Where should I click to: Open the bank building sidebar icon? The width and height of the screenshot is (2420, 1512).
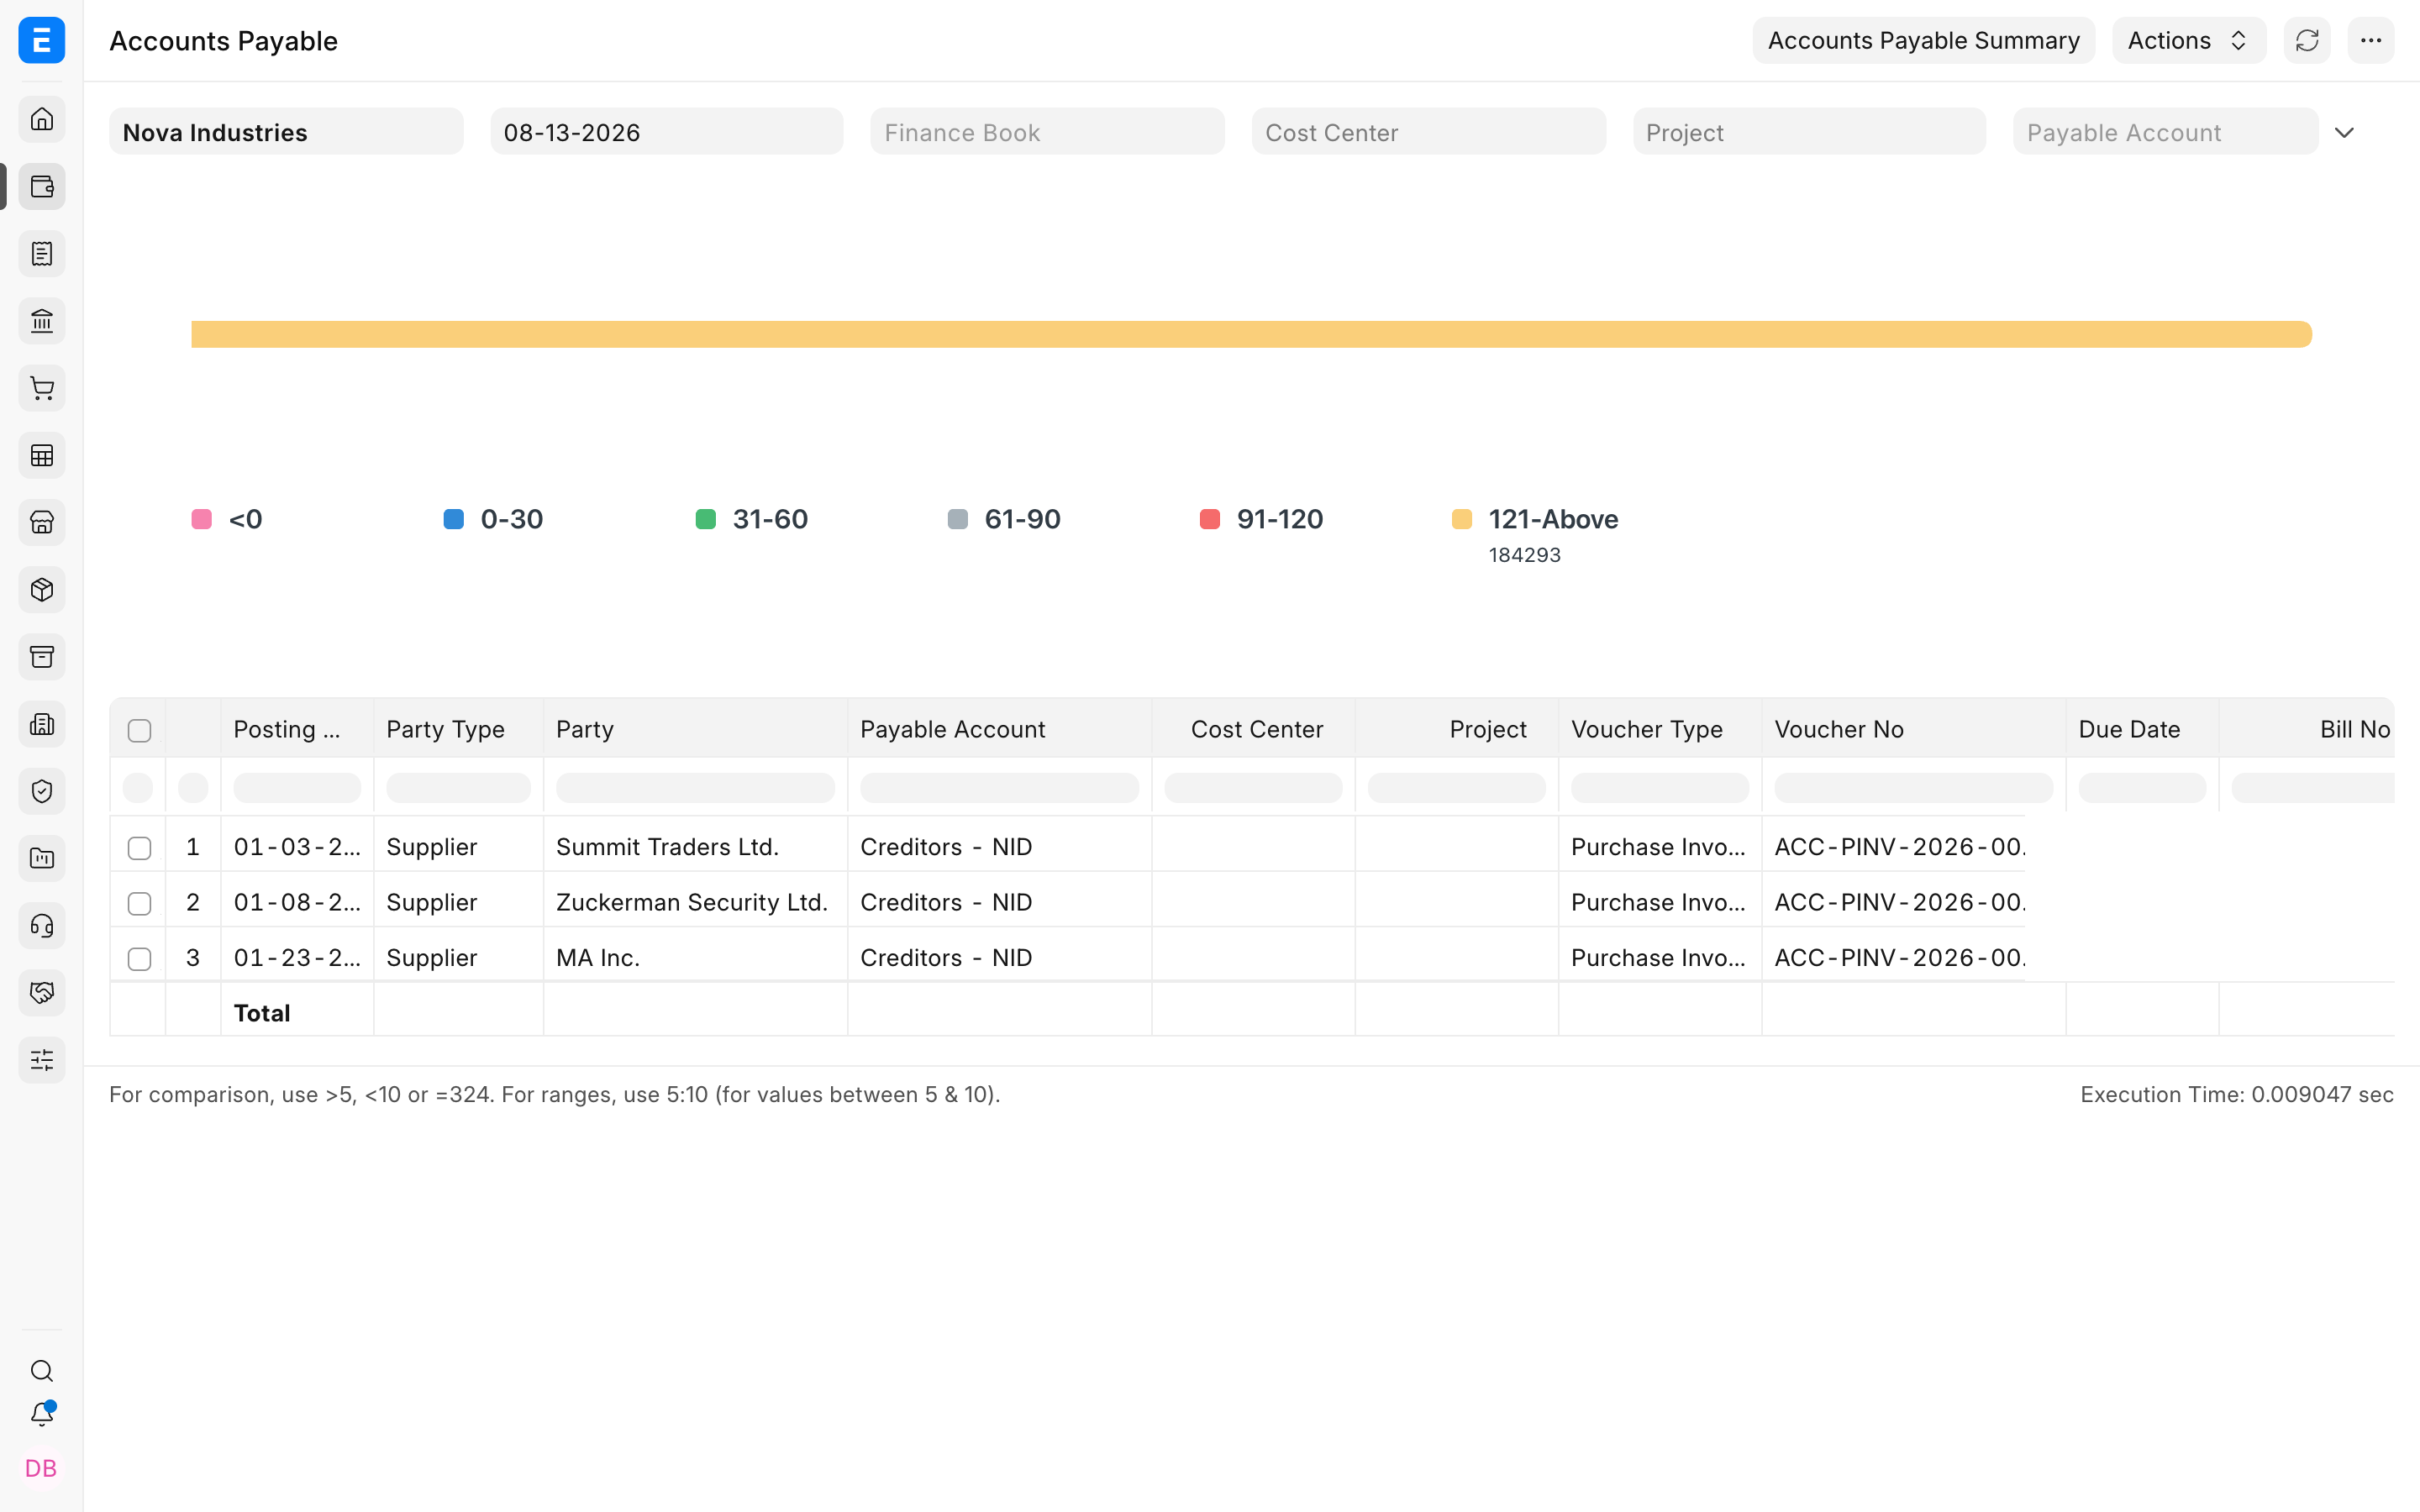pyautogui.click(x=41, y=321)
